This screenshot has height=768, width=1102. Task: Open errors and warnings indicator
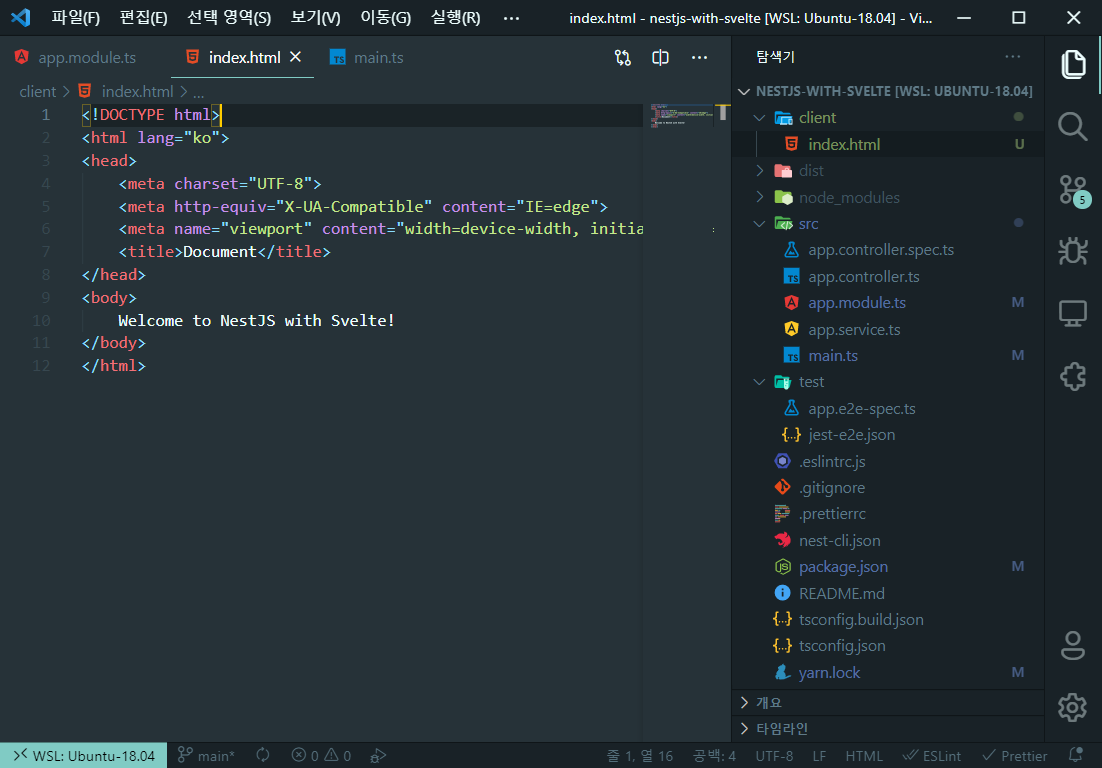(321, 755)
